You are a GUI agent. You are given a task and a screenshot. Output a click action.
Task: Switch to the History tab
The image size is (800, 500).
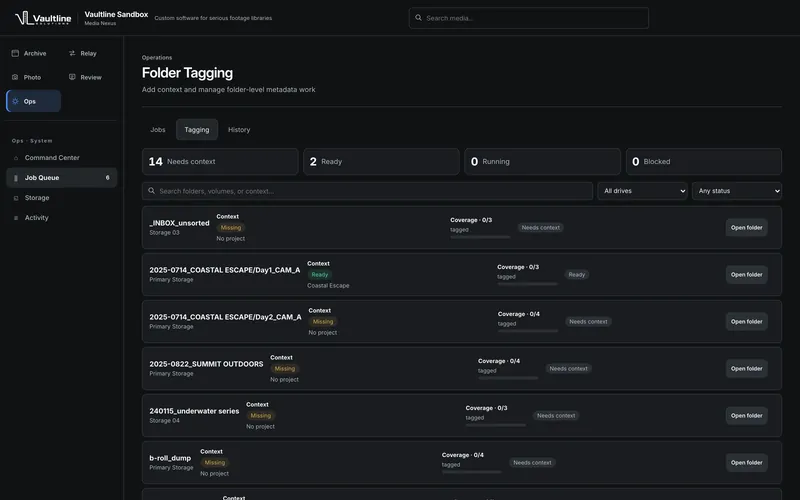point(239,130)
